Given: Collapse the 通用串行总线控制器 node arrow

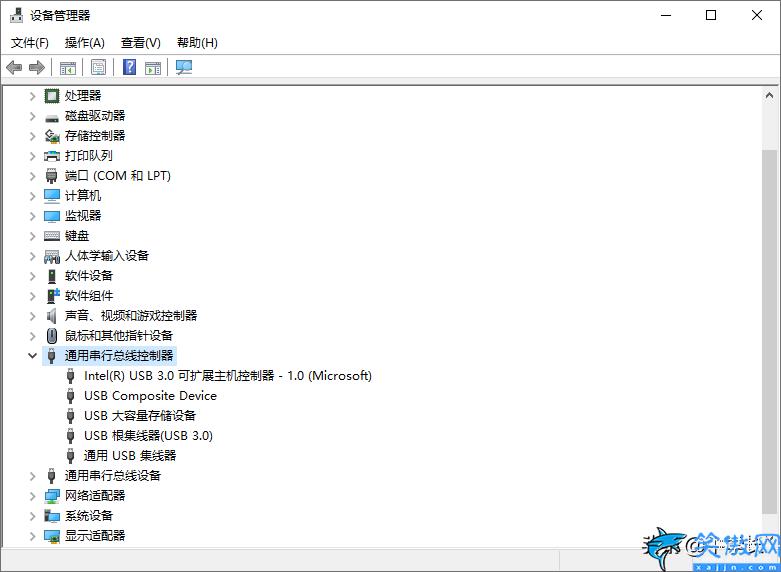Looking at the screenshot, I should (x=32, y=356).
